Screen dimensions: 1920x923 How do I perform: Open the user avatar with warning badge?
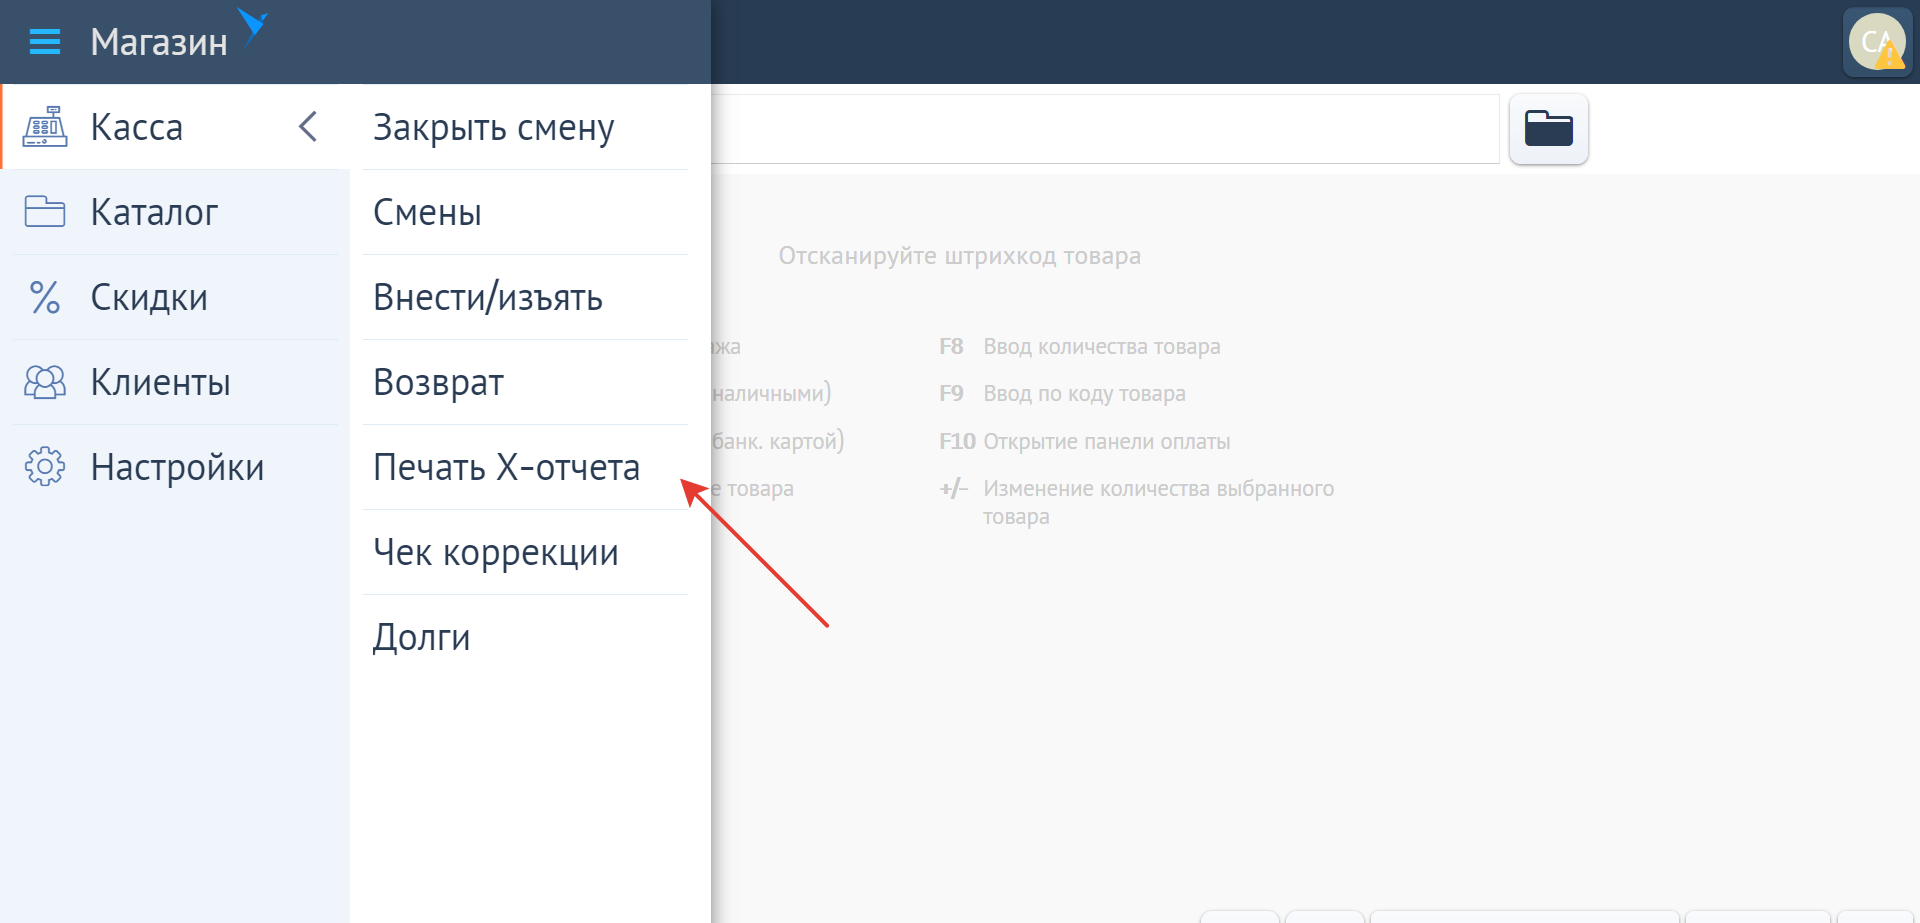[x=1877, y=42]
